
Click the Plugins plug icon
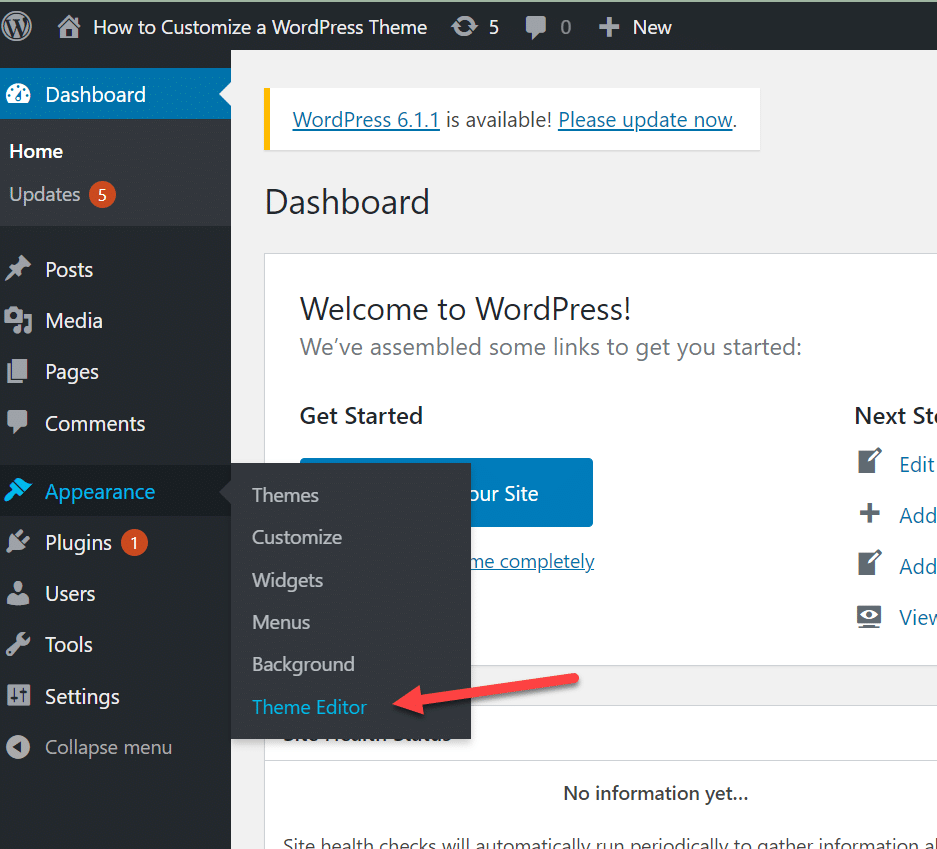[x=18, y=542]
